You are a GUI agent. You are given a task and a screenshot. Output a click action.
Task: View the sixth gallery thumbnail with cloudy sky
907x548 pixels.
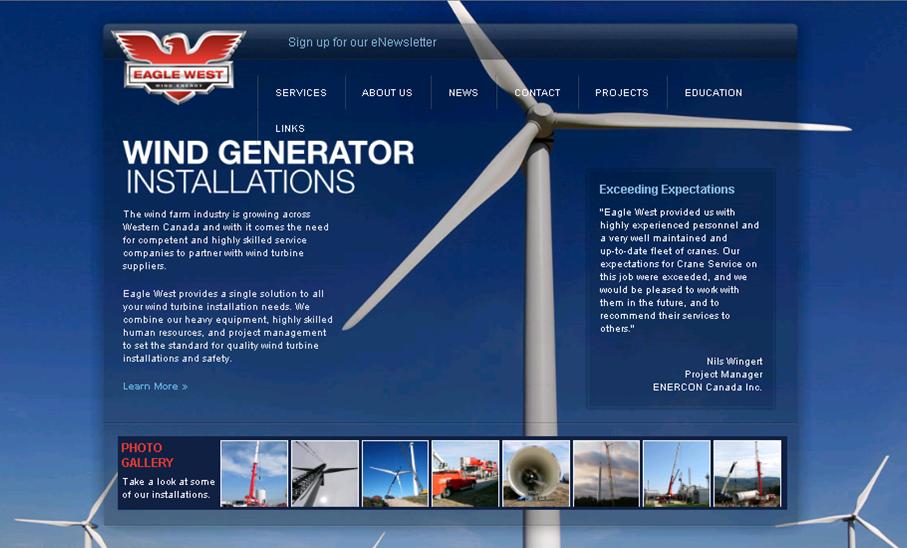pyautogui.click(x=606, y=473)
